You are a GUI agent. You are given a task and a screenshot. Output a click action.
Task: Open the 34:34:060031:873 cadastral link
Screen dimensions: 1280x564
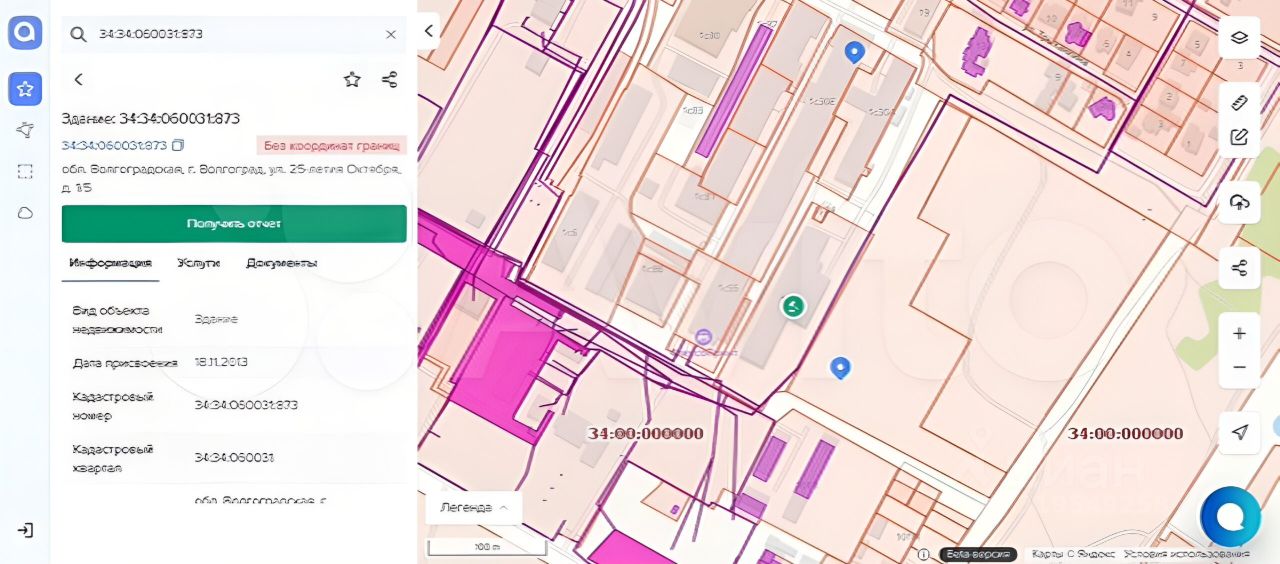(114, 145)
